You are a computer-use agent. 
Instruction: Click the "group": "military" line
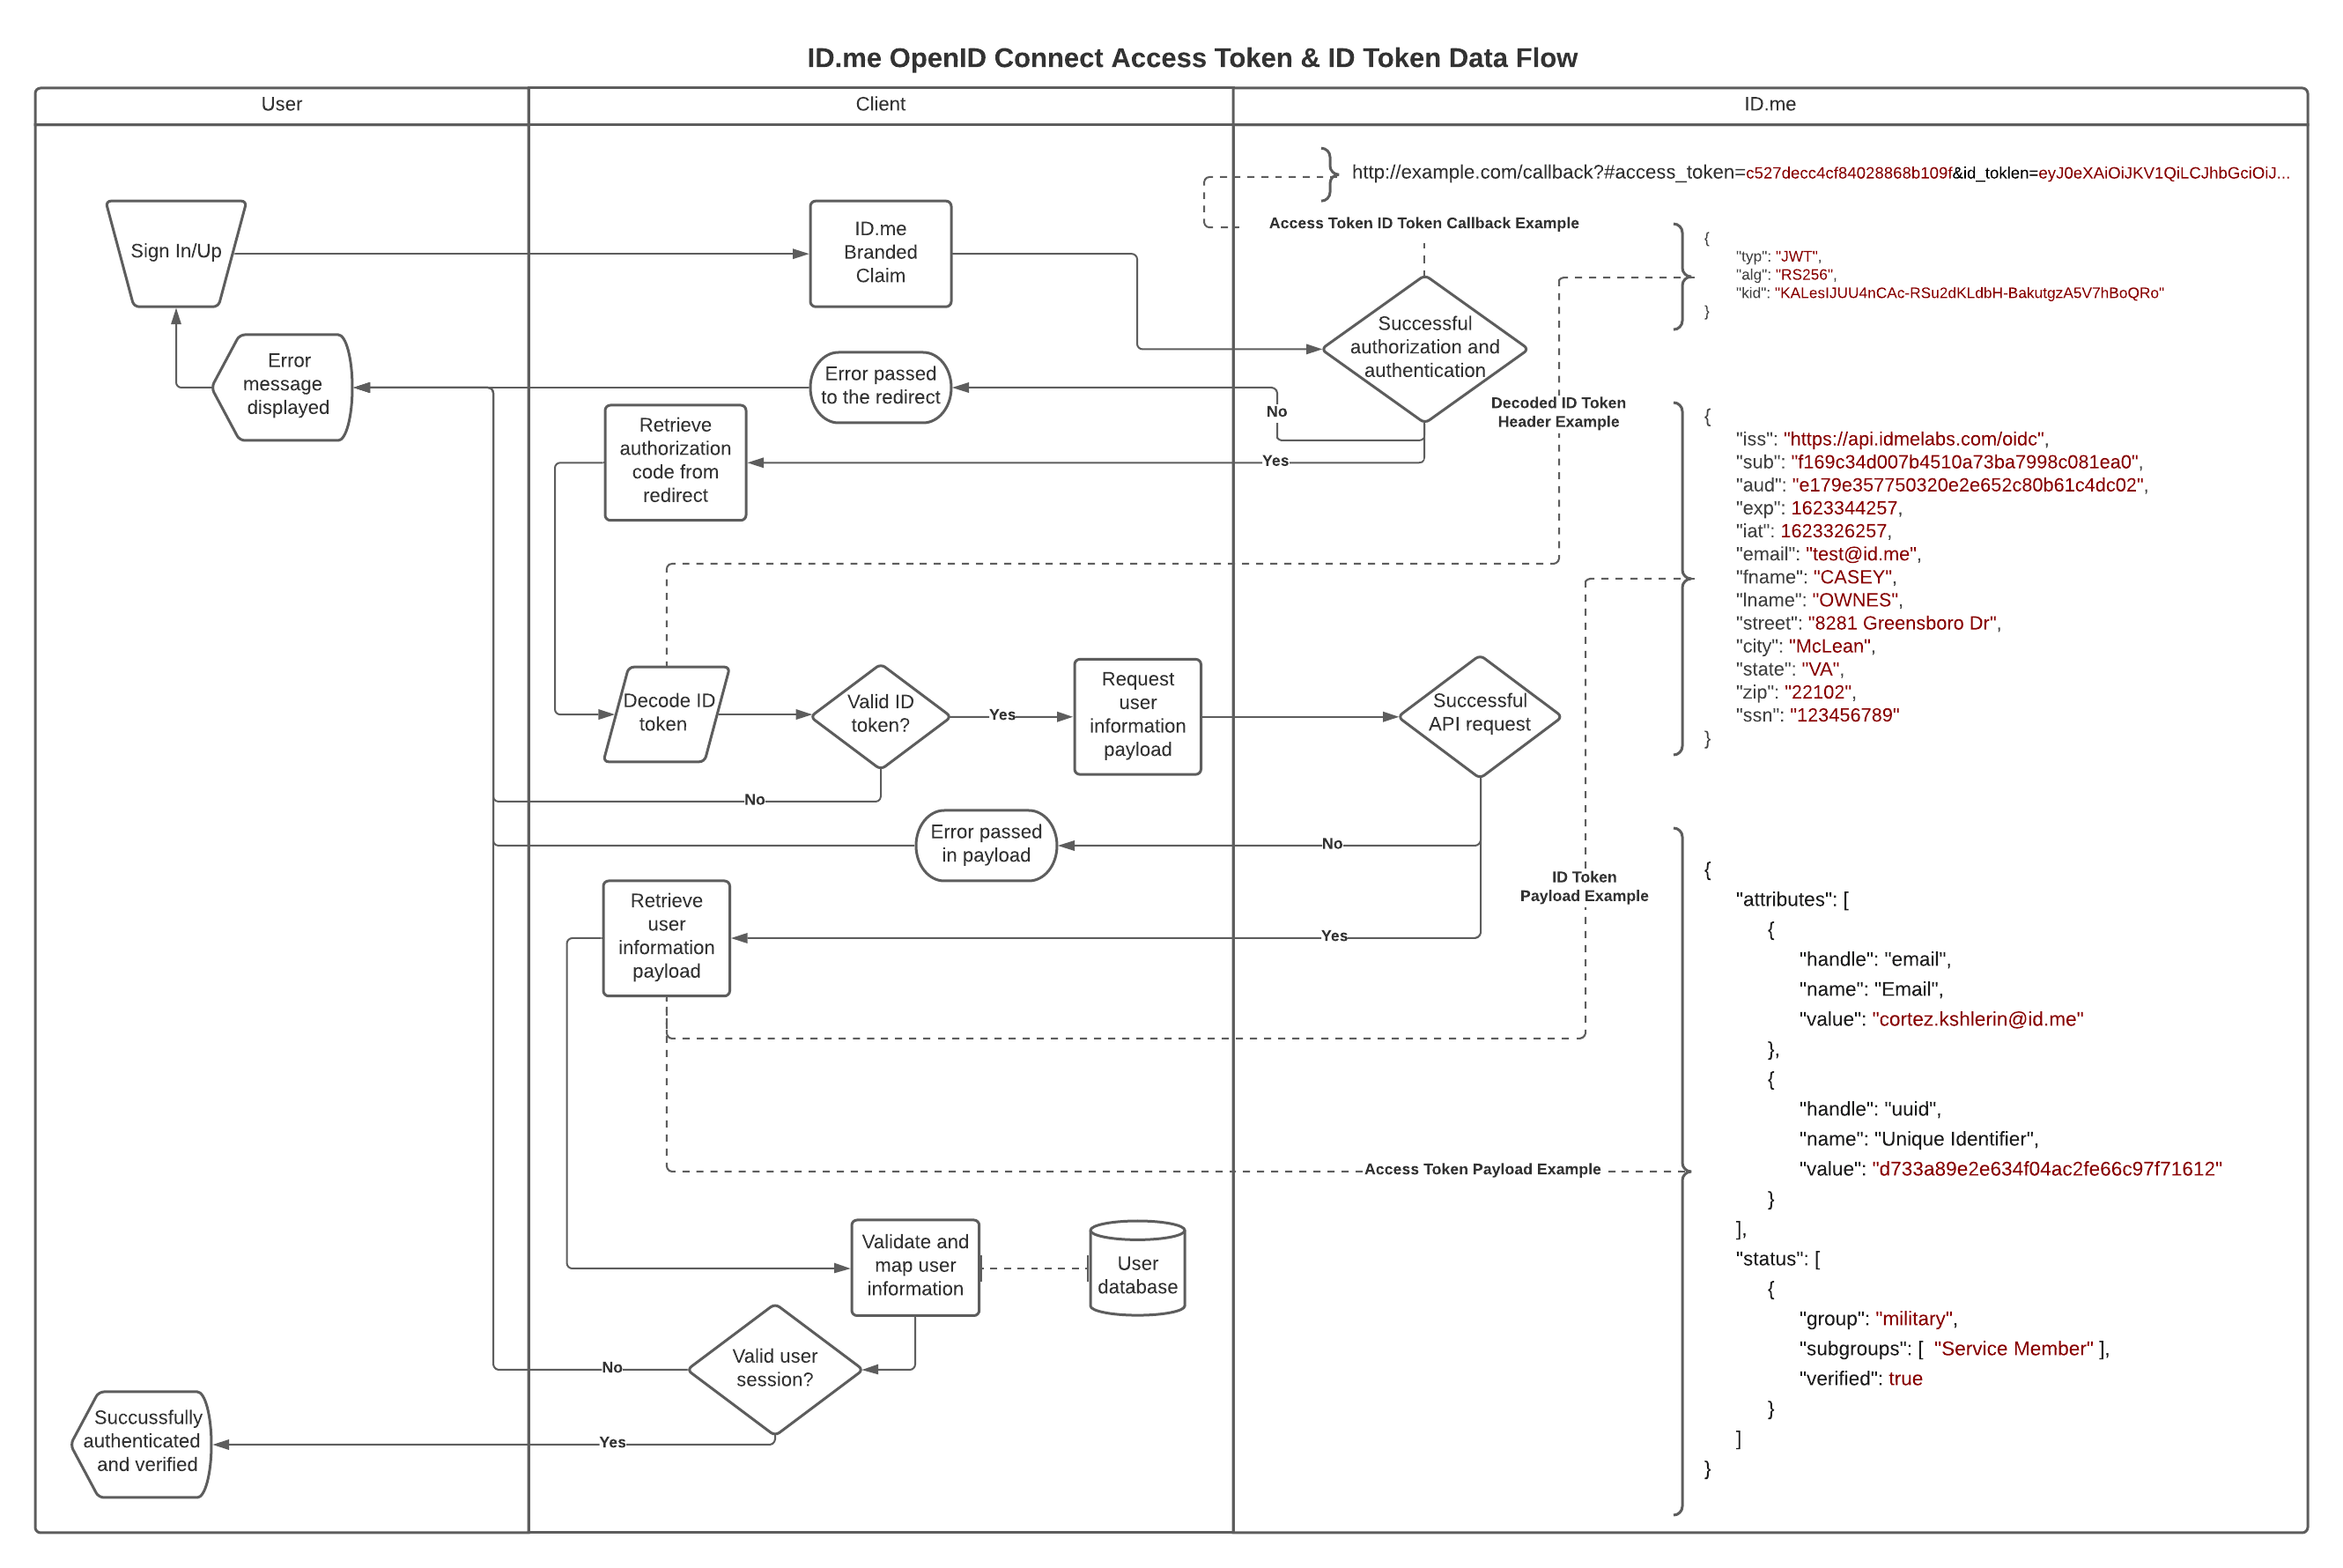(x=1877, y=1319)
